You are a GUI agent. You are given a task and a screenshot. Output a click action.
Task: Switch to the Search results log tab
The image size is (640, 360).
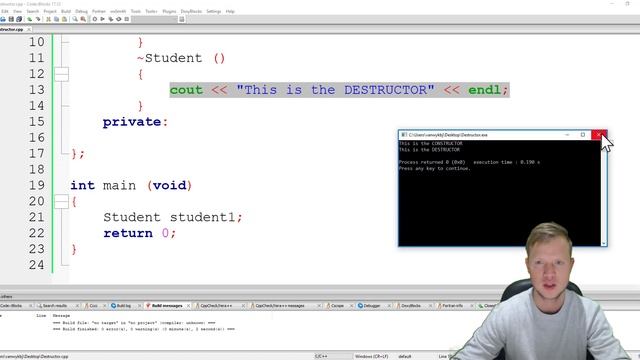55,306
